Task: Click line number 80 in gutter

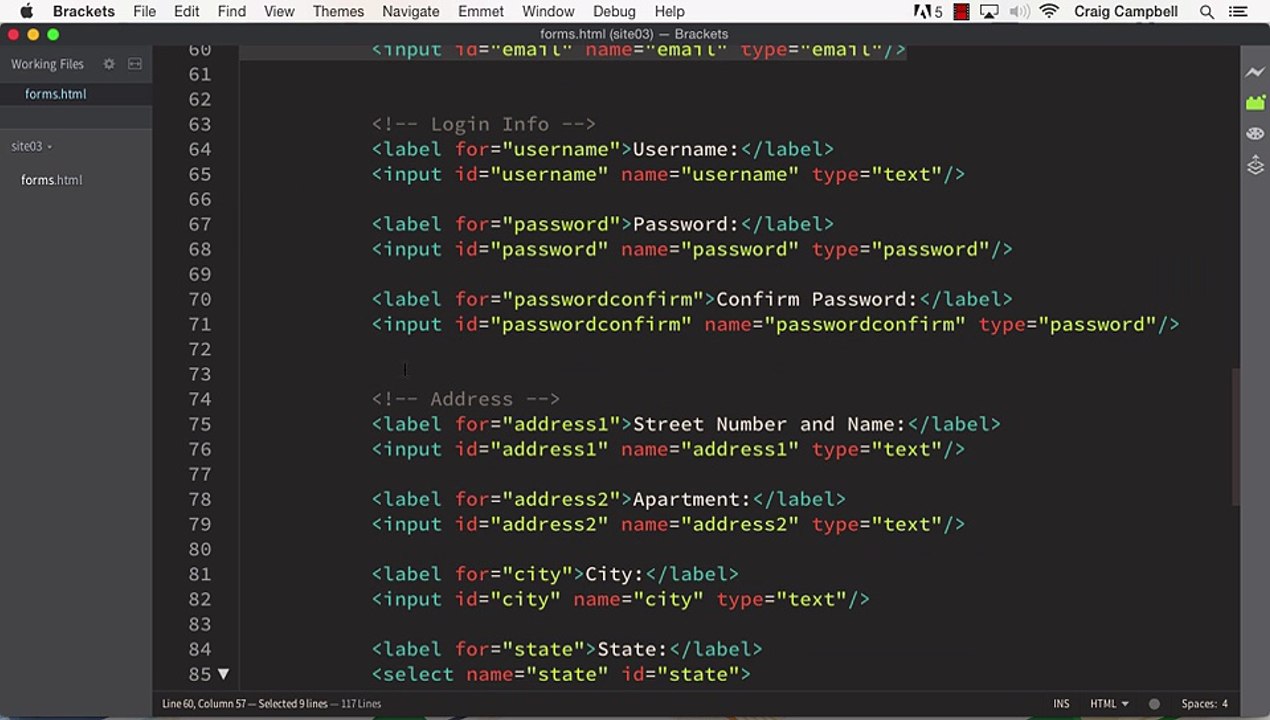Action: click(199, 549)
